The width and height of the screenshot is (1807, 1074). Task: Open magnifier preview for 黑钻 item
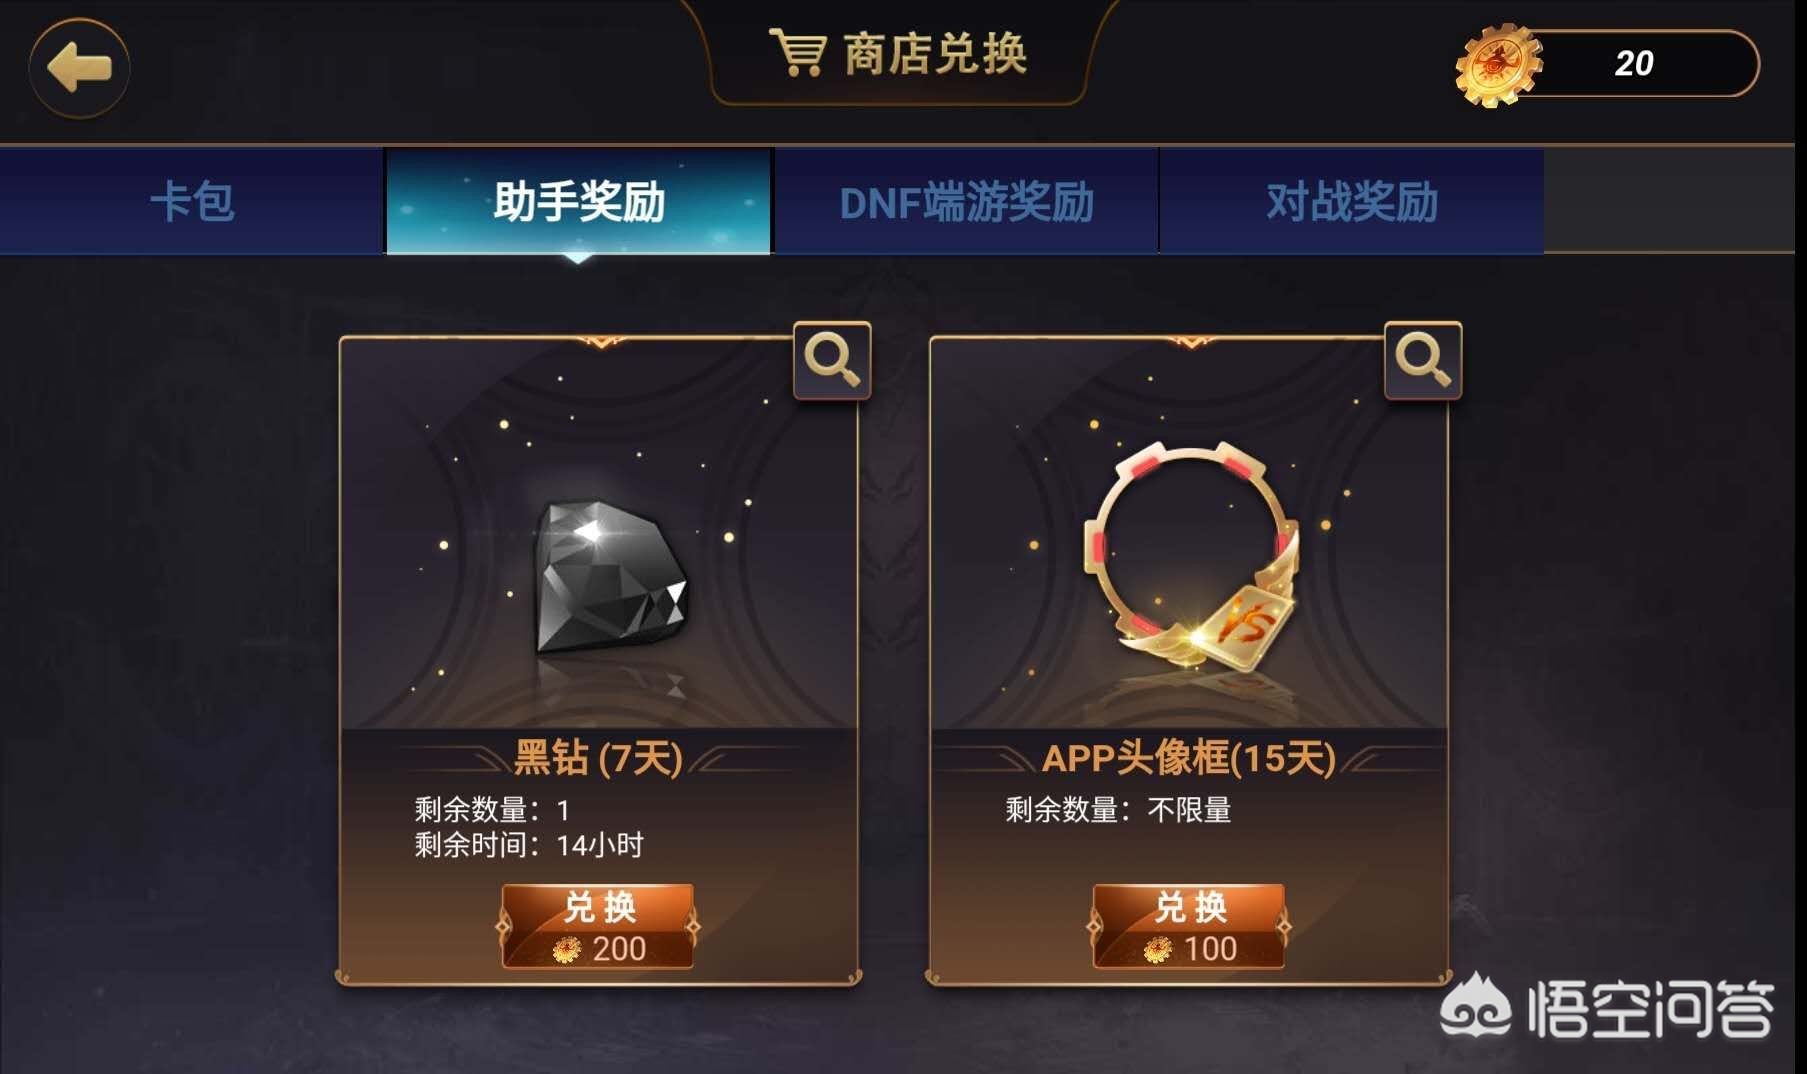[x=832, y=360]
